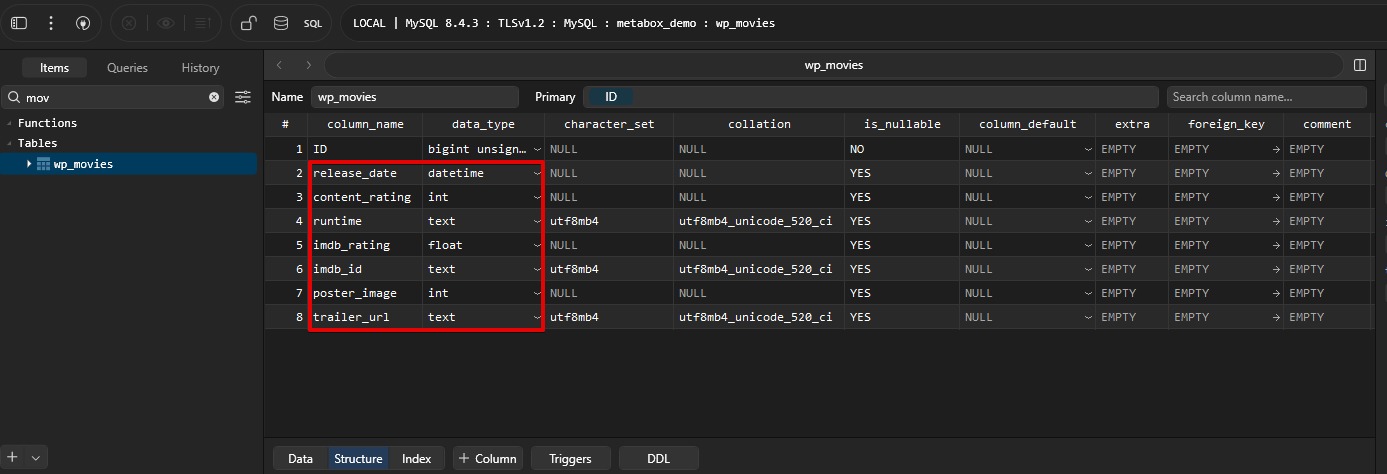Open data_type dropdown for content_rating

tap(537, 197)
